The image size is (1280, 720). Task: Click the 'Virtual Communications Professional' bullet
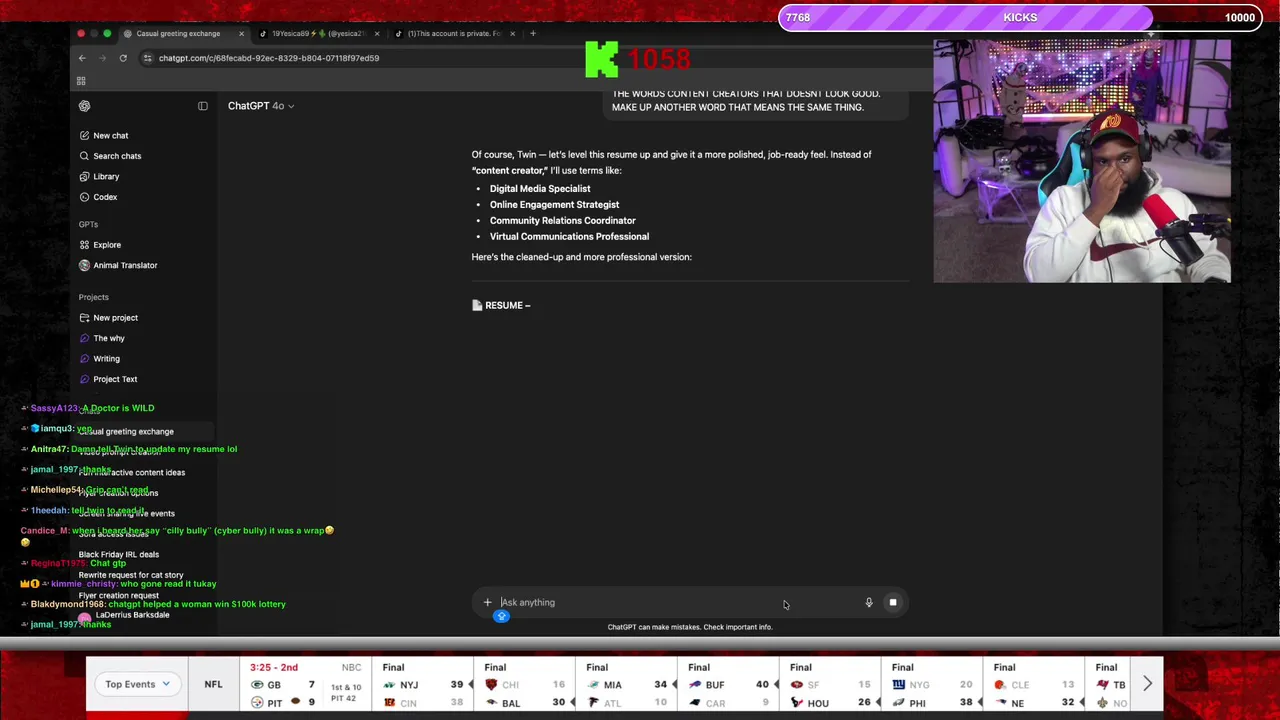(569, 237)
